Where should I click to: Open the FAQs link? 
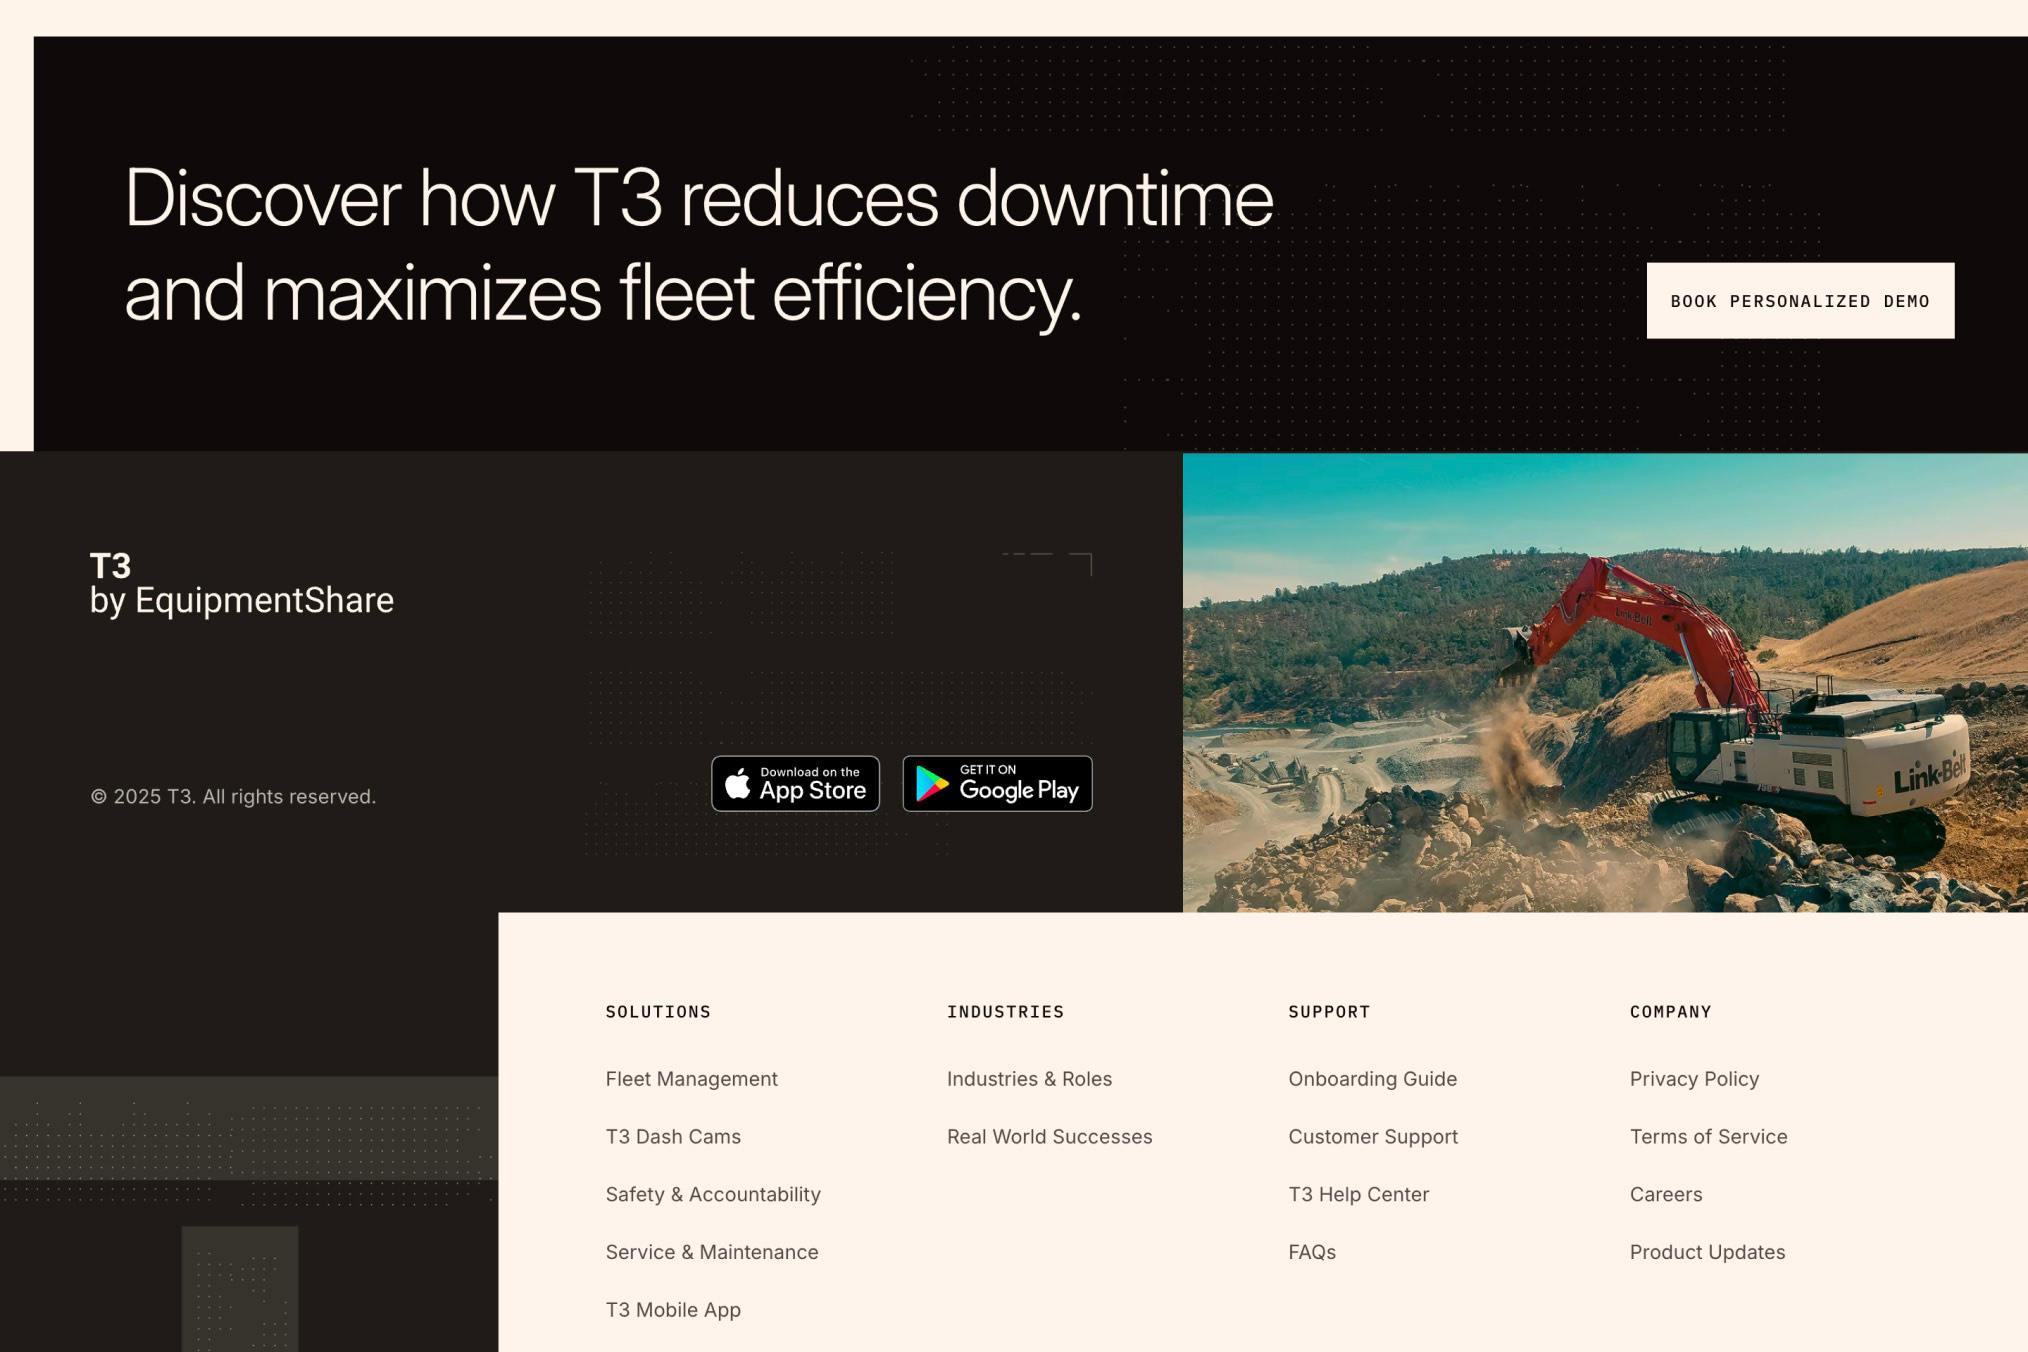1312,1252
